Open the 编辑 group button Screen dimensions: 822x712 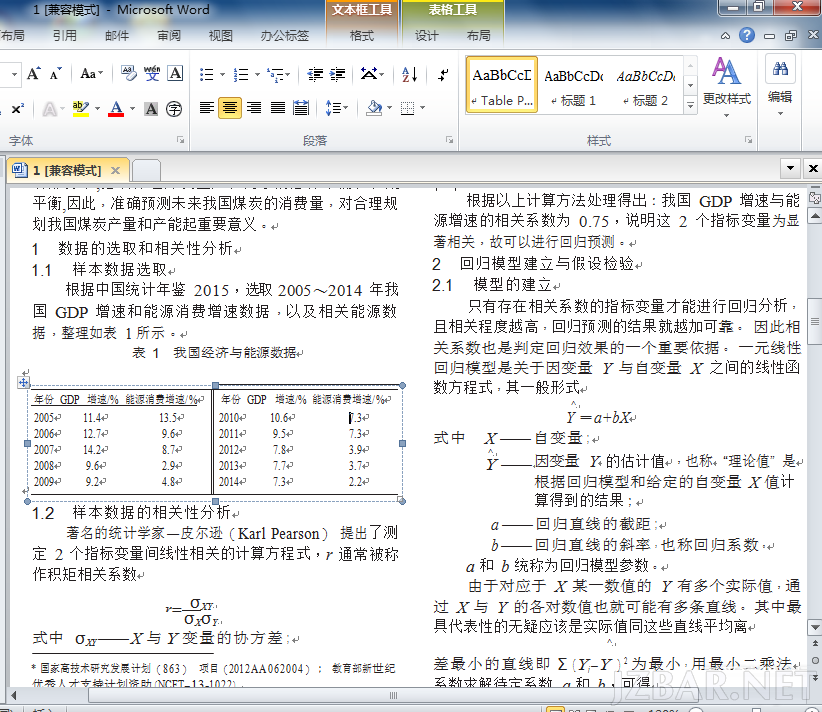point(780,87)
